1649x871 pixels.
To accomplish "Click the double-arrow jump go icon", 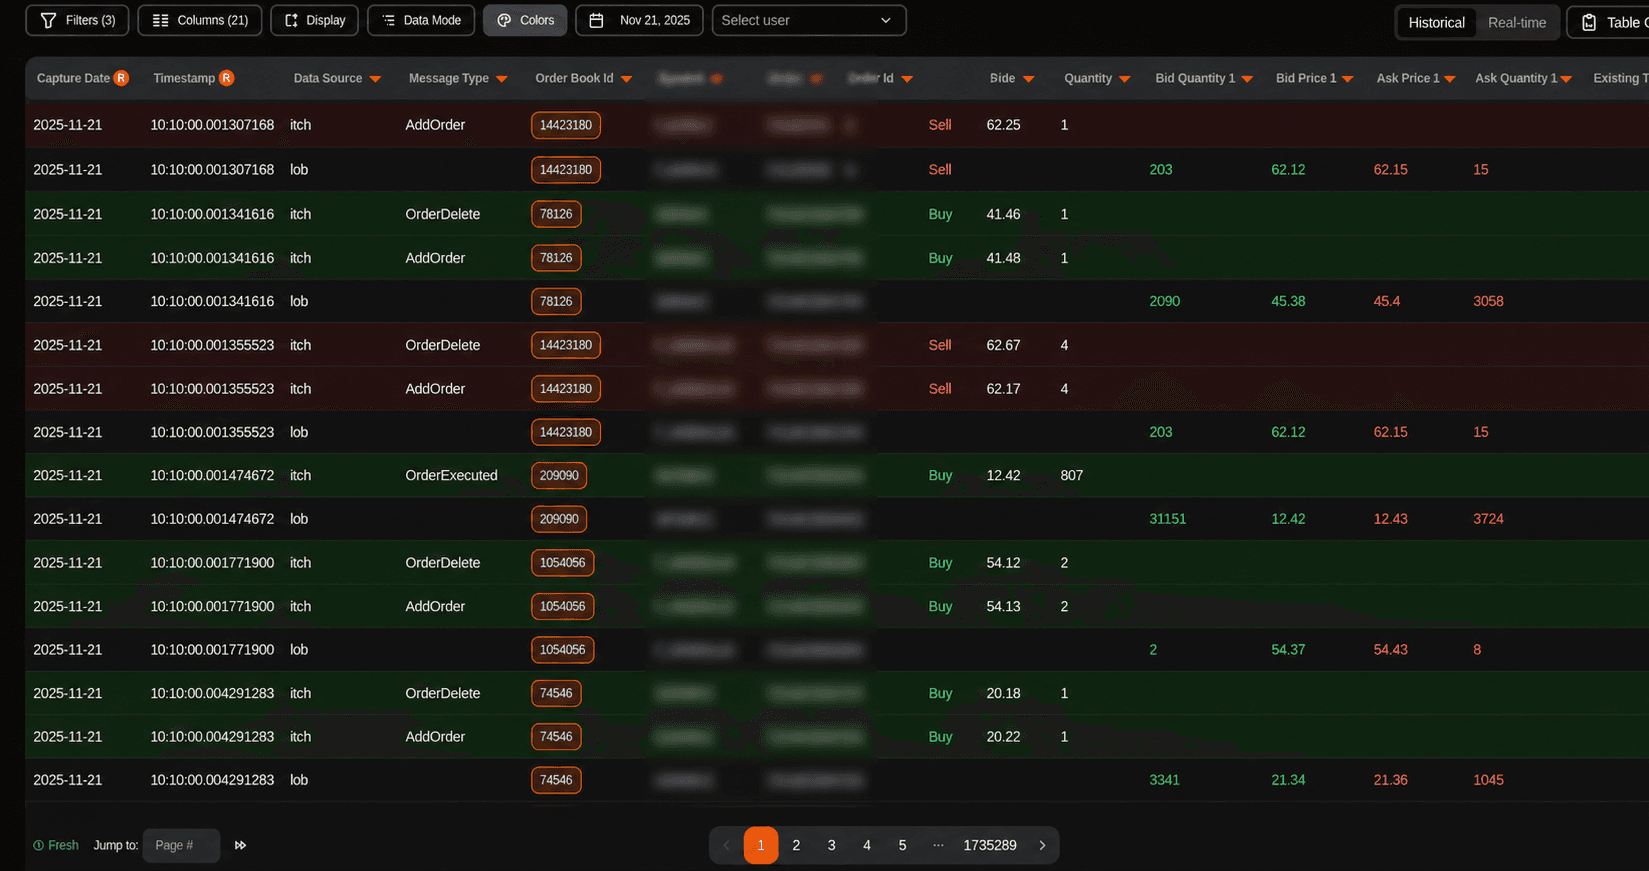I will click(240, 845).
